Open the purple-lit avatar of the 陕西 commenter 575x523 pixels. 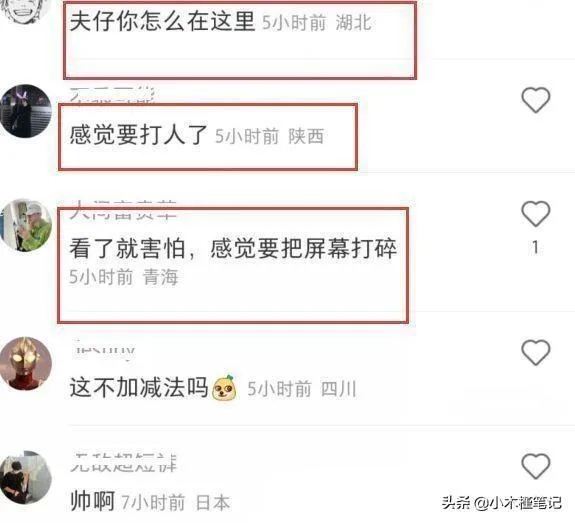tap(26, 111)
